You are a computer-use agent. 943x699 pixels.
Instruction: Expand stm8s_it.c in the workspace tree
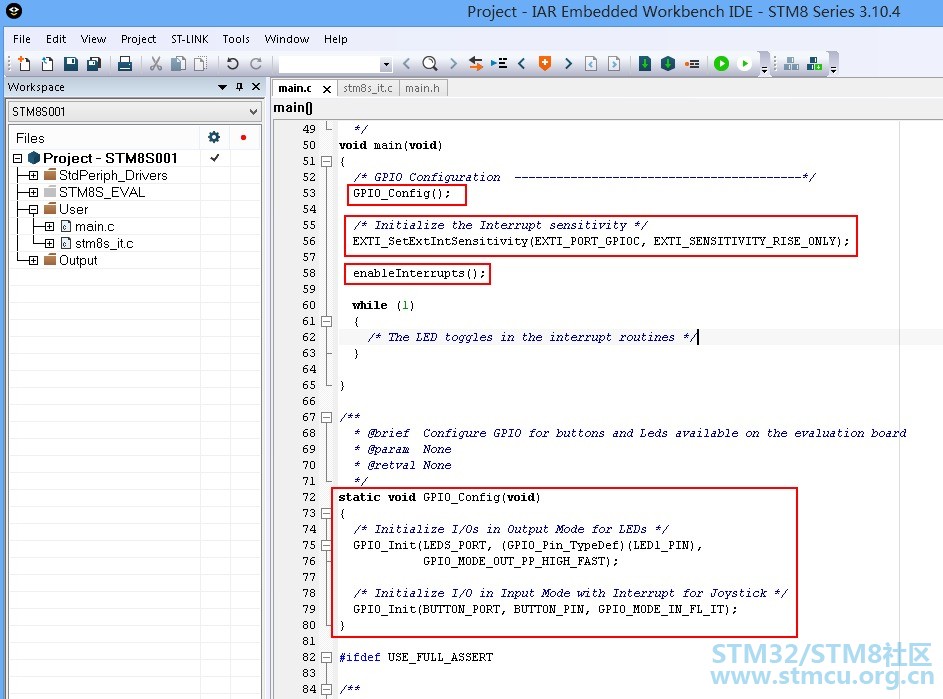click(49, 243)
